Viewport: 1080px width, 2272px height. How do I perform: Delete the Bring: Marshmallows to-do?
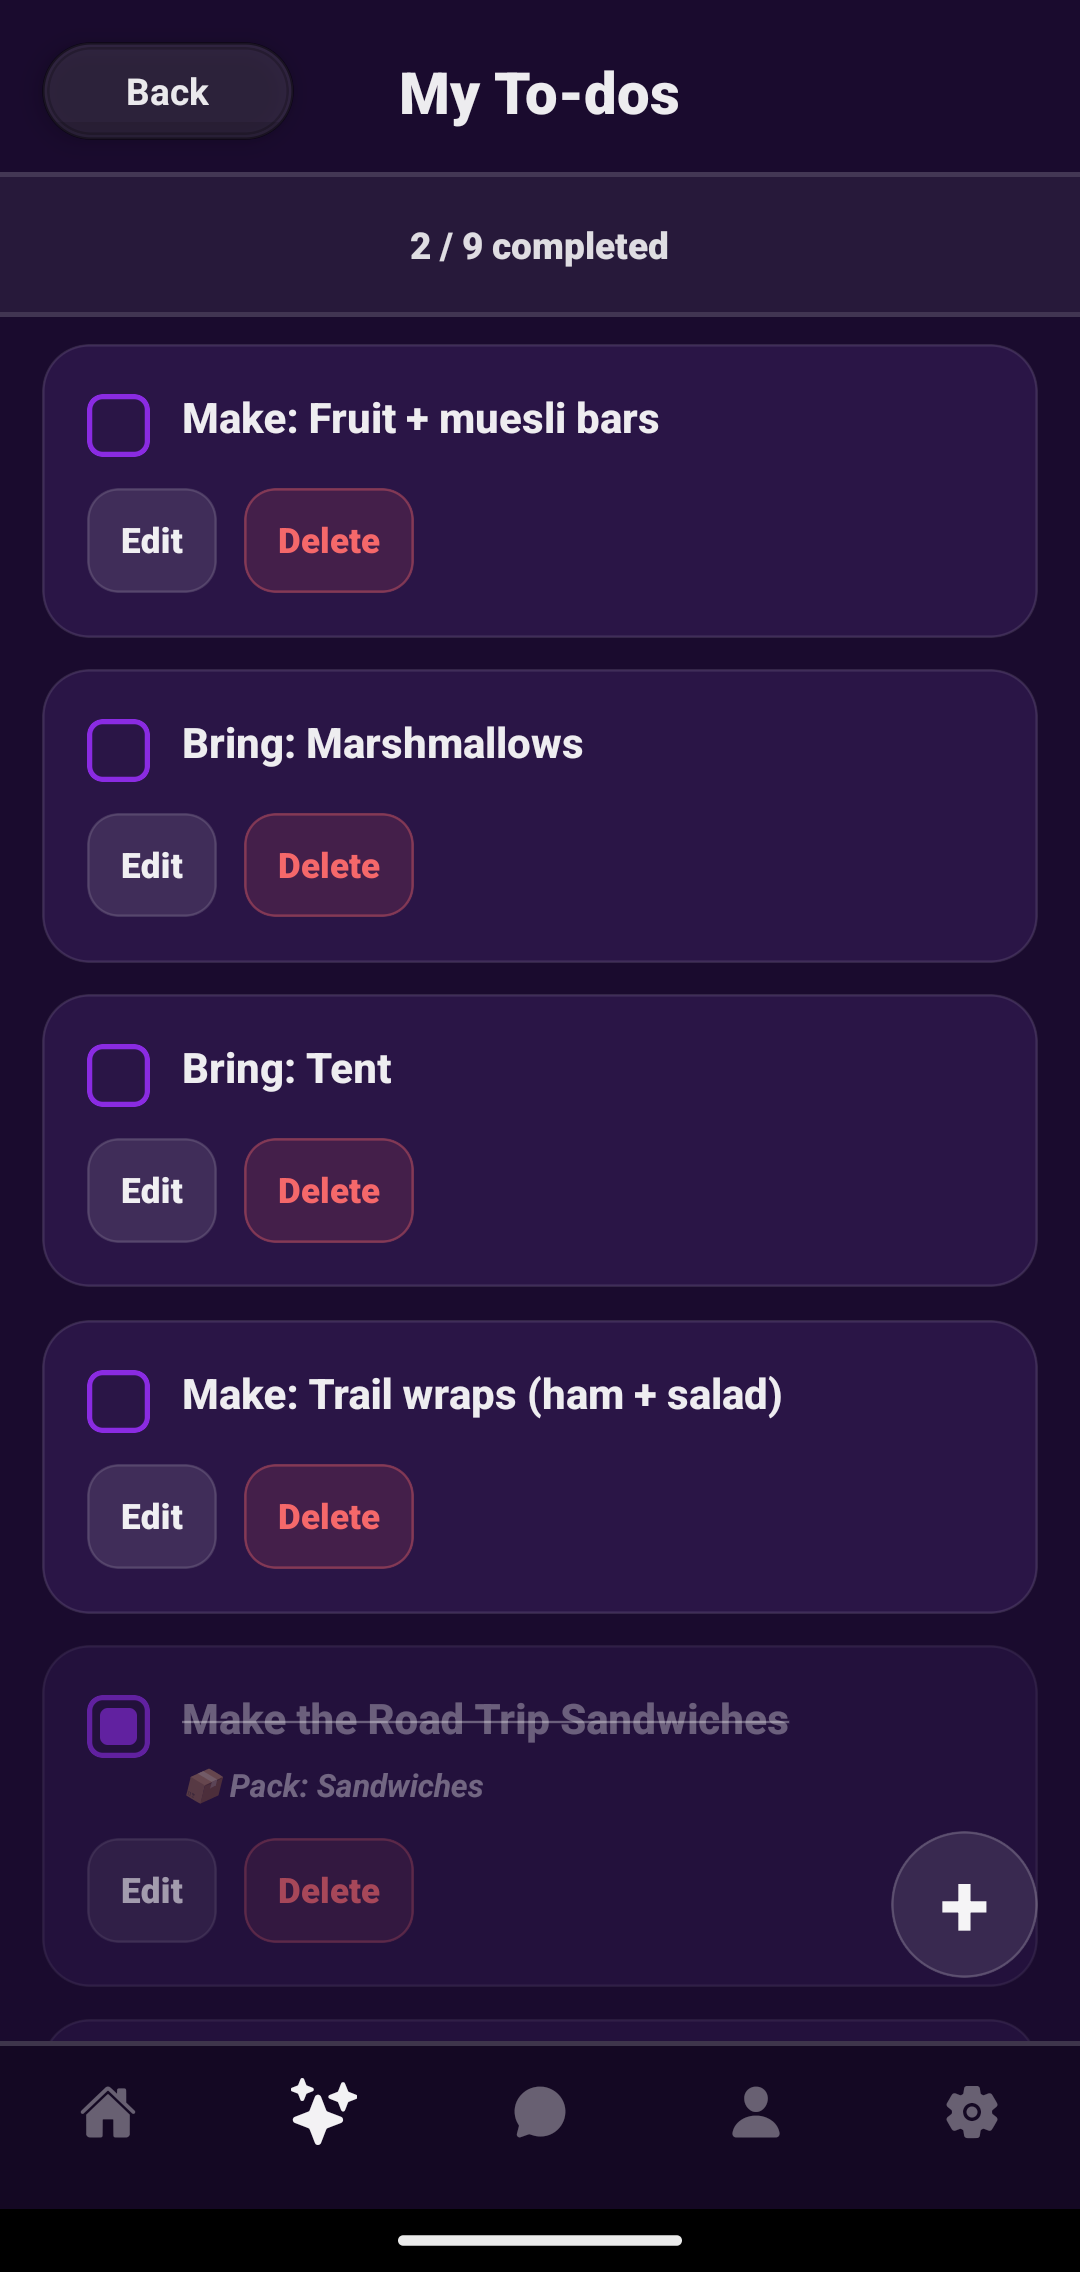[329, 866]
